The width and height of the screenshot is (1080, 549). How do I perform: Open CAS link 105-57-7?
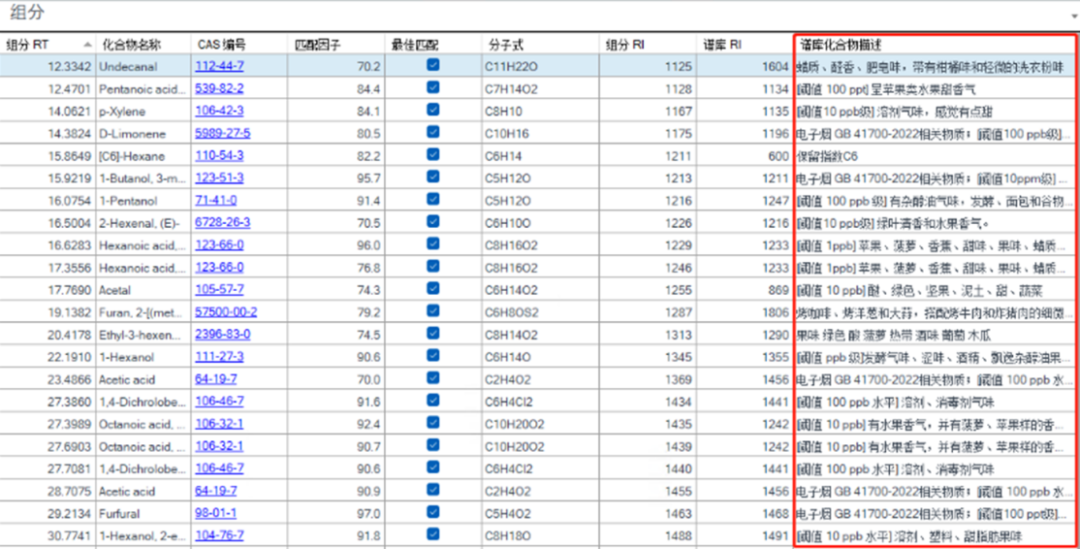(220, 290)
